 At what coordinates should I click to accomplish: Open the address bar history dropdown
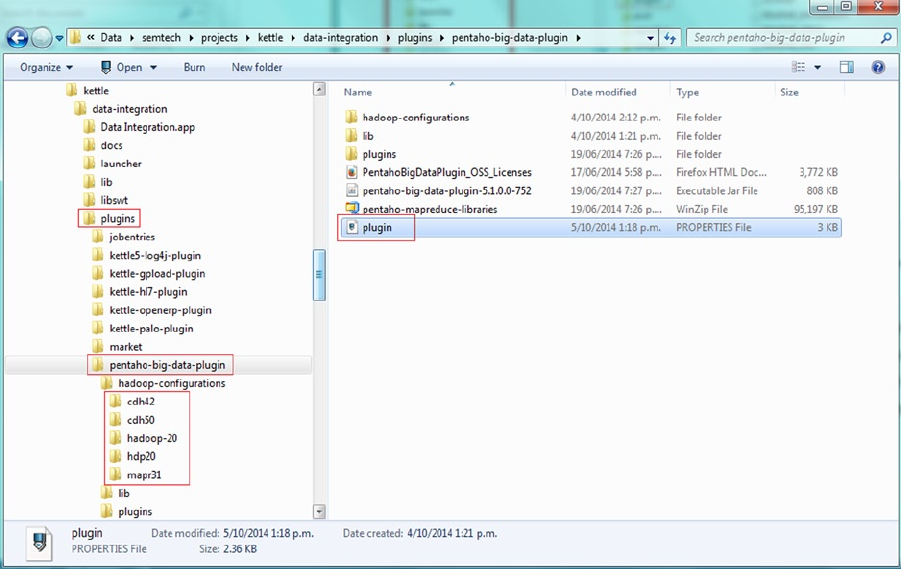click(x=650, y=38)
